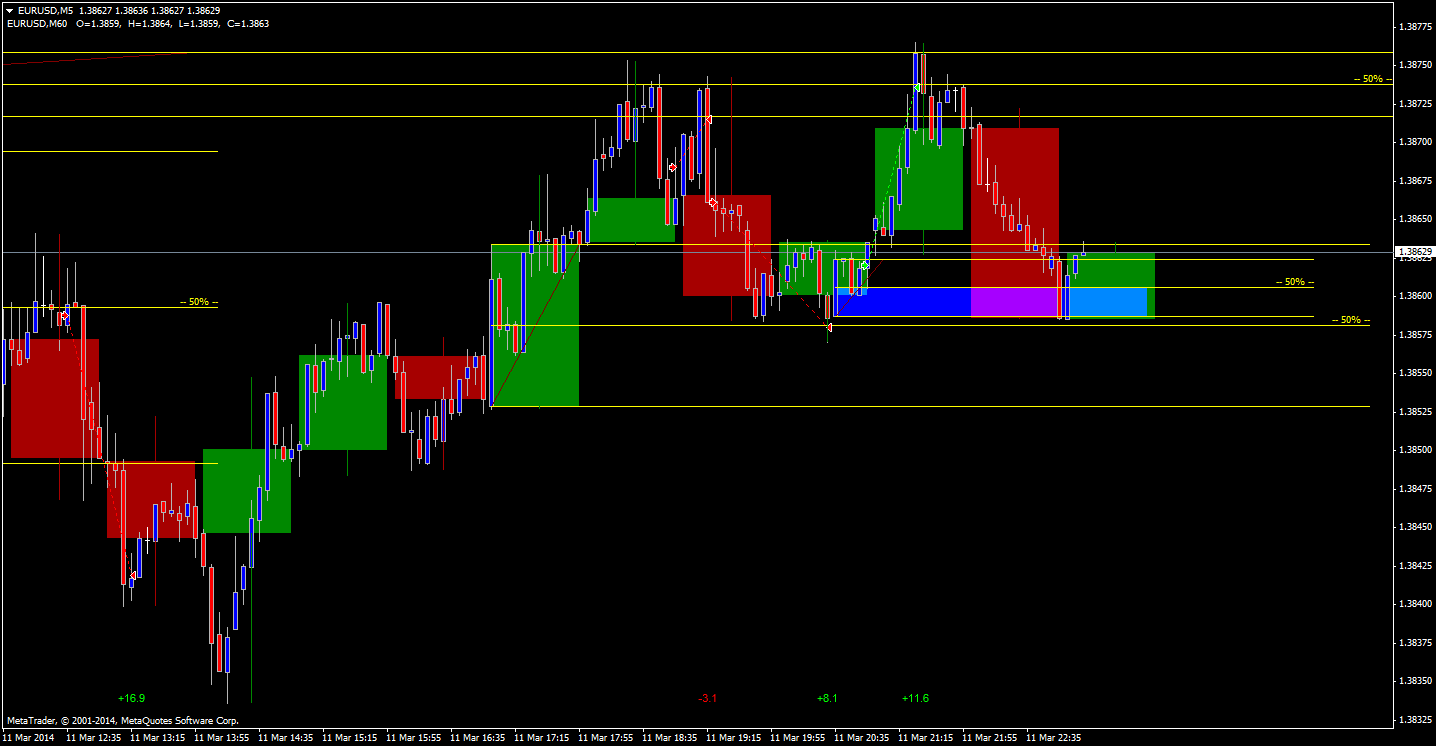The height and width of the screenshot is (746, 1436).
Task: Click the 11 Mar 21:55 time label
Action: pyautogui.click(x=989, y=738)
